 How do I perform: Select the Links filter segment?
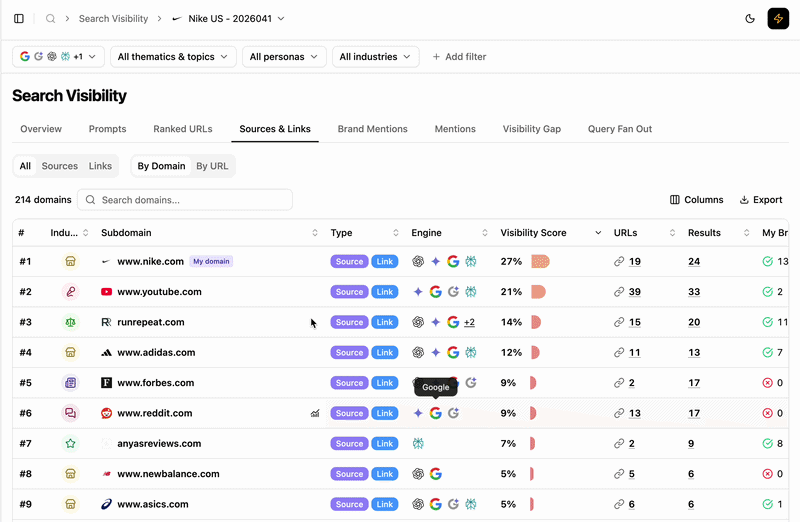(x=100, y=166)
